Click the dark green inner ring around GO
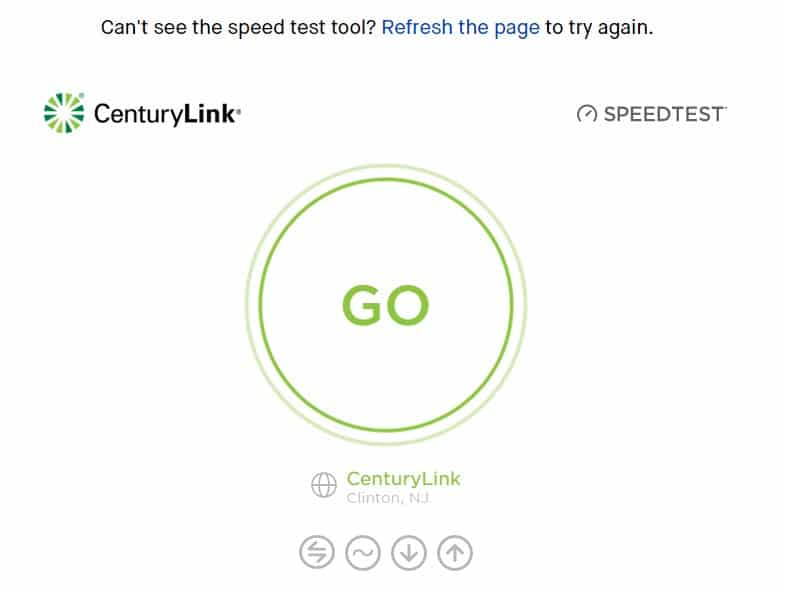Image resolution: width=785 pixels, height=590 pixels. 385,180
